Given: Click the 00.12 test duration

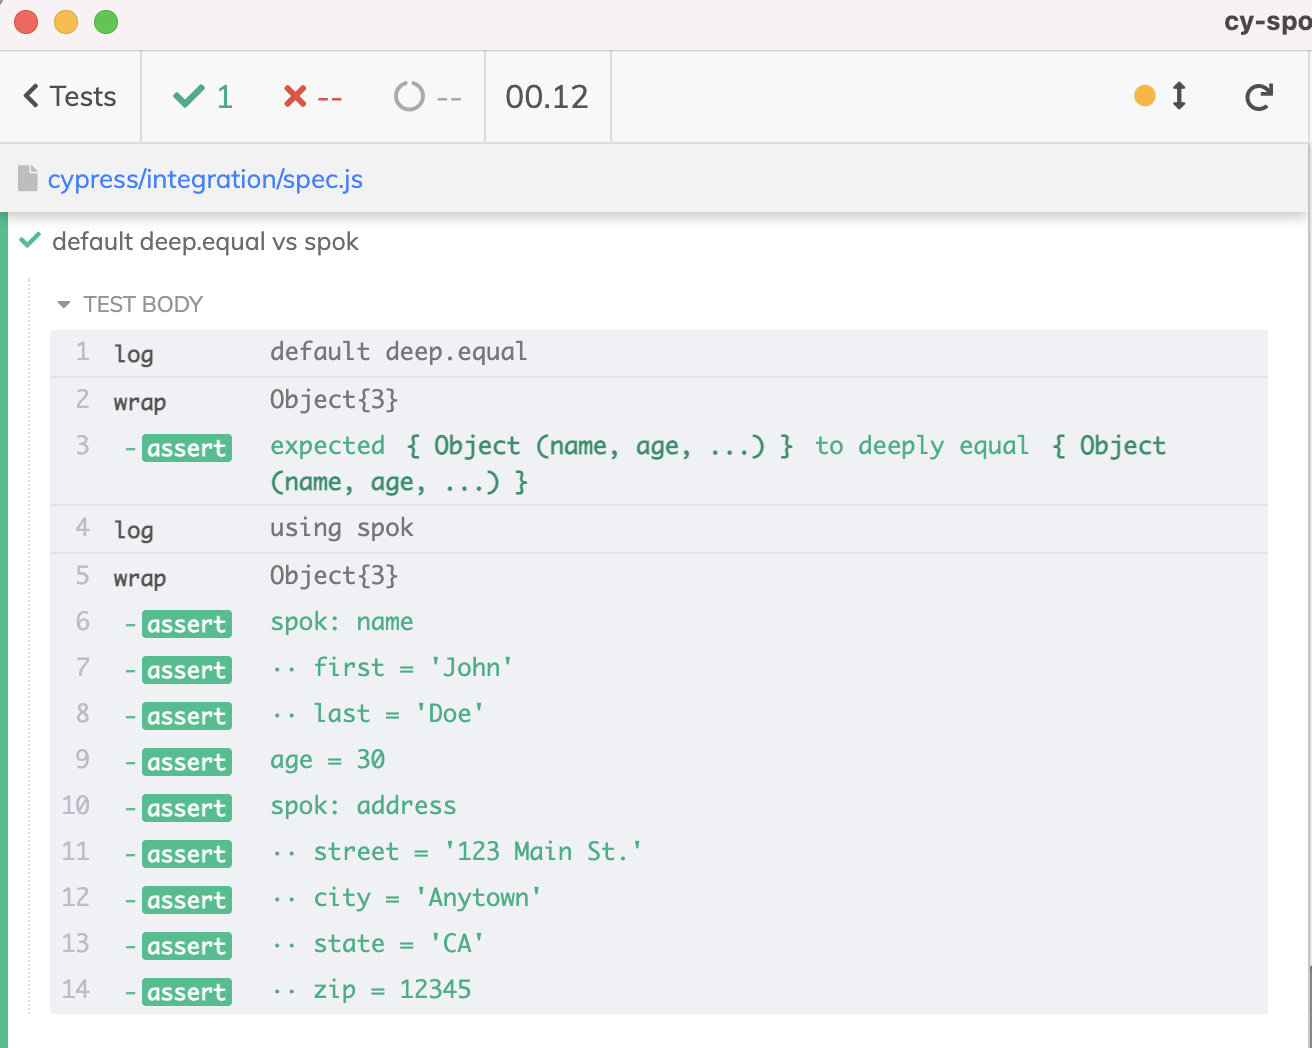Looking at the screenshot, I should (547, 97).
